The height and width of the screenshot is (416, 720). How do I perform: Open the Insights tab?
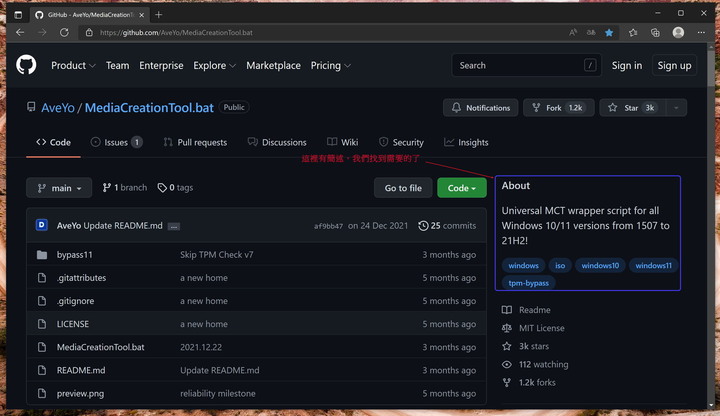(466, 142)
